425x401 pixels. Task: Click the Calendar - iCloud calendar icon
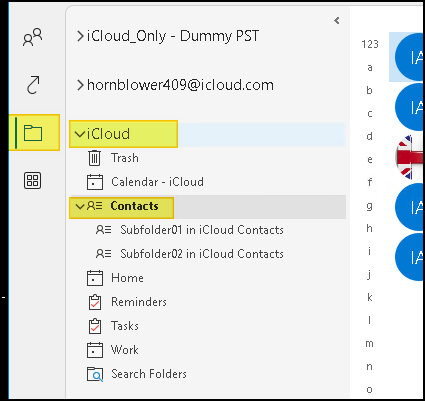click(95, 182)
